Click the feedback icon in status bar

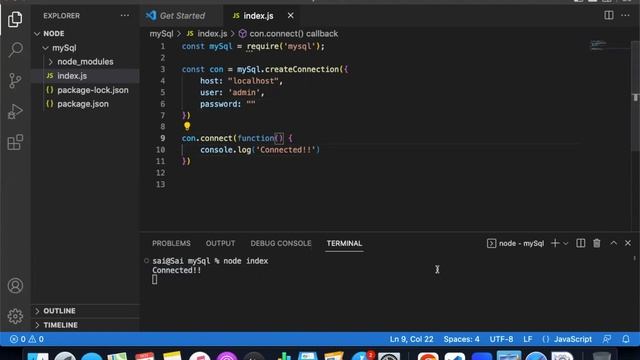607,339
